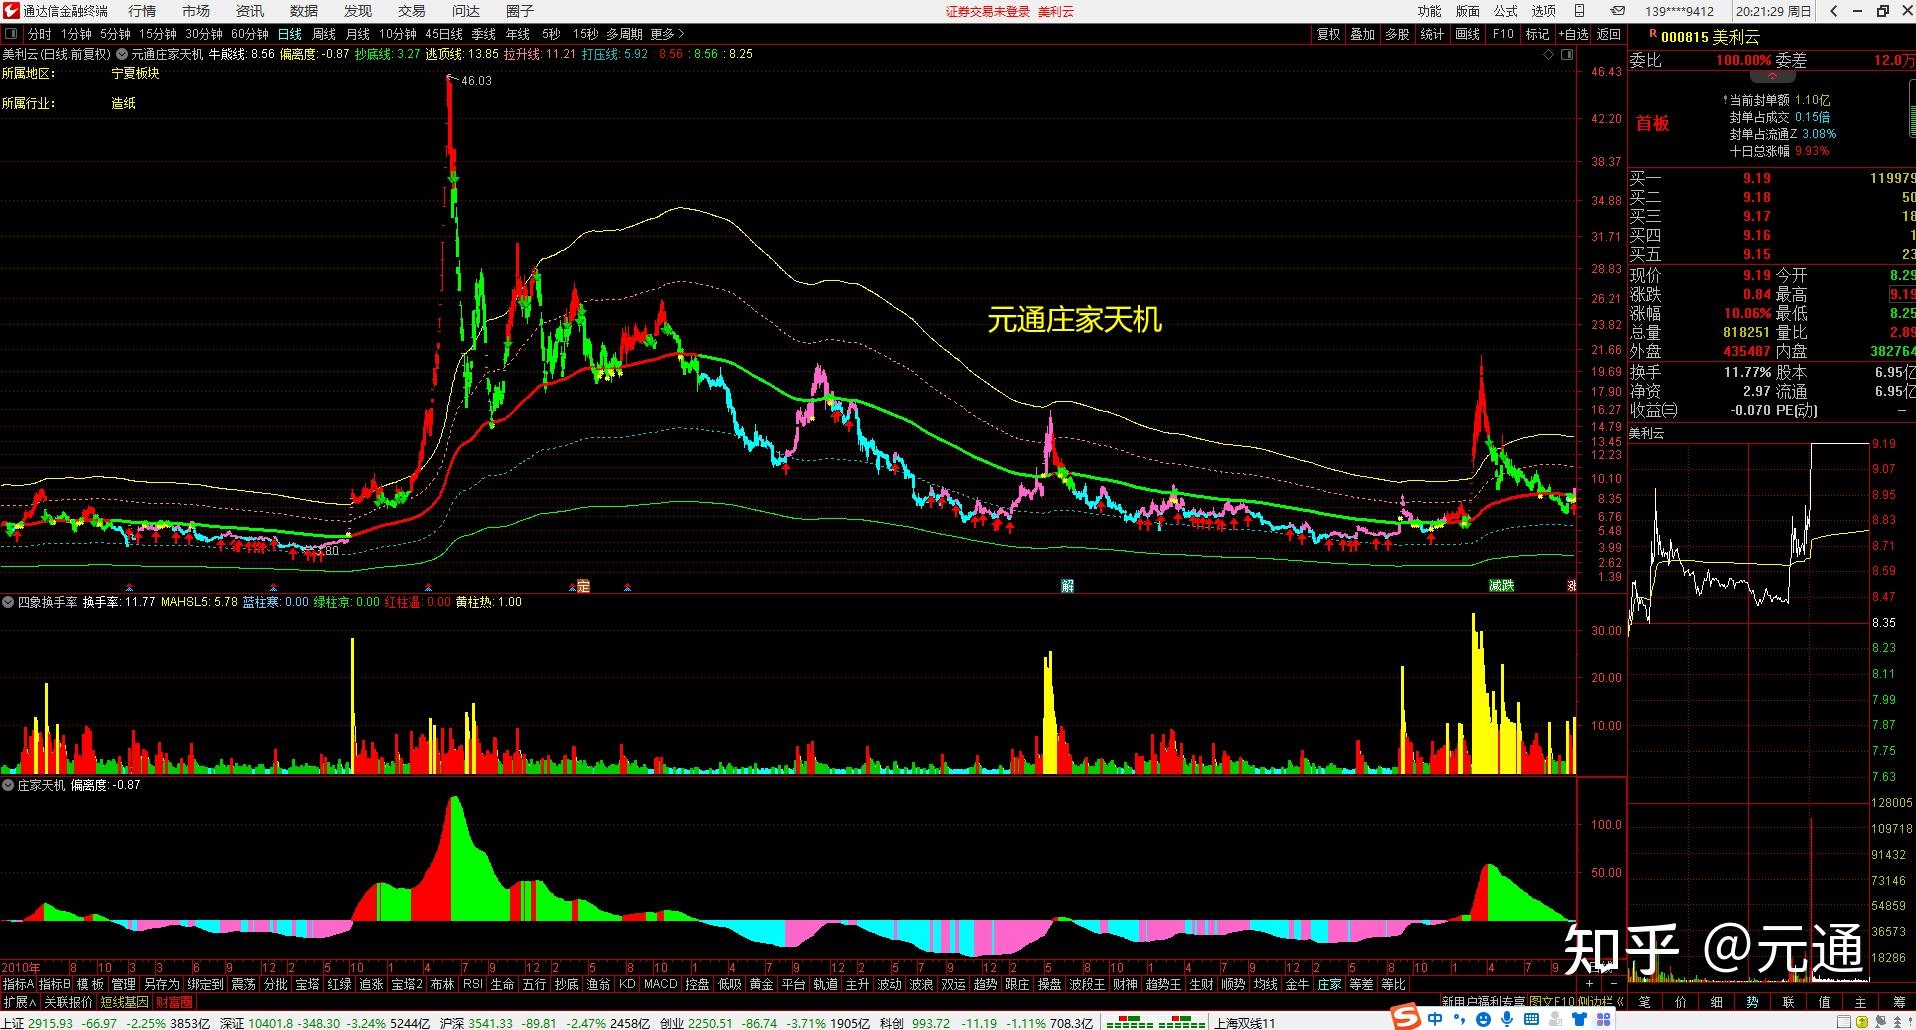The height and width of the screenshot is (1030, 1916).
Task: Select the 1分钟 period
Action: (76, 34)
